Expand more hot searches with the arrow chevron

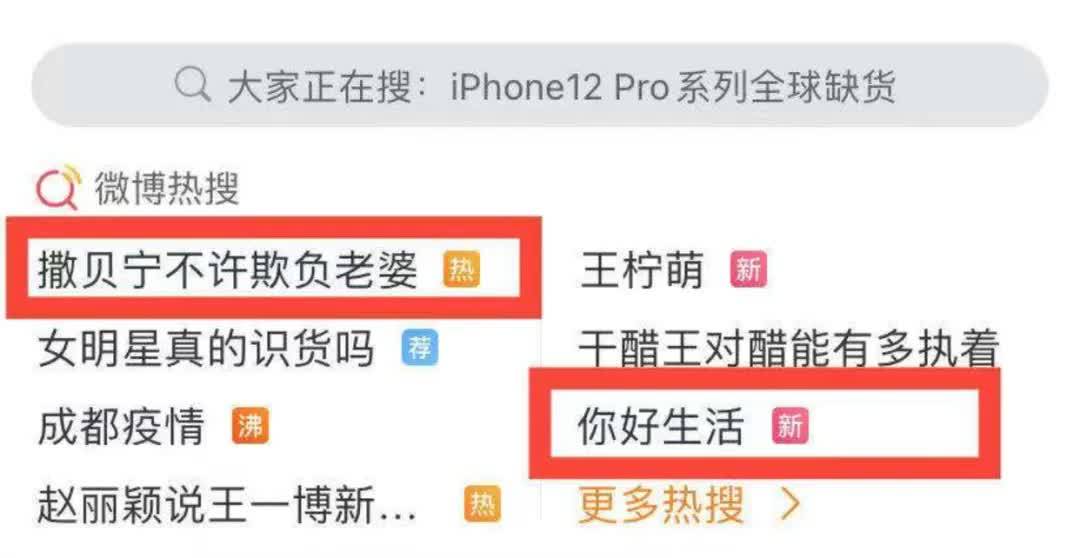tap(790, 505)
